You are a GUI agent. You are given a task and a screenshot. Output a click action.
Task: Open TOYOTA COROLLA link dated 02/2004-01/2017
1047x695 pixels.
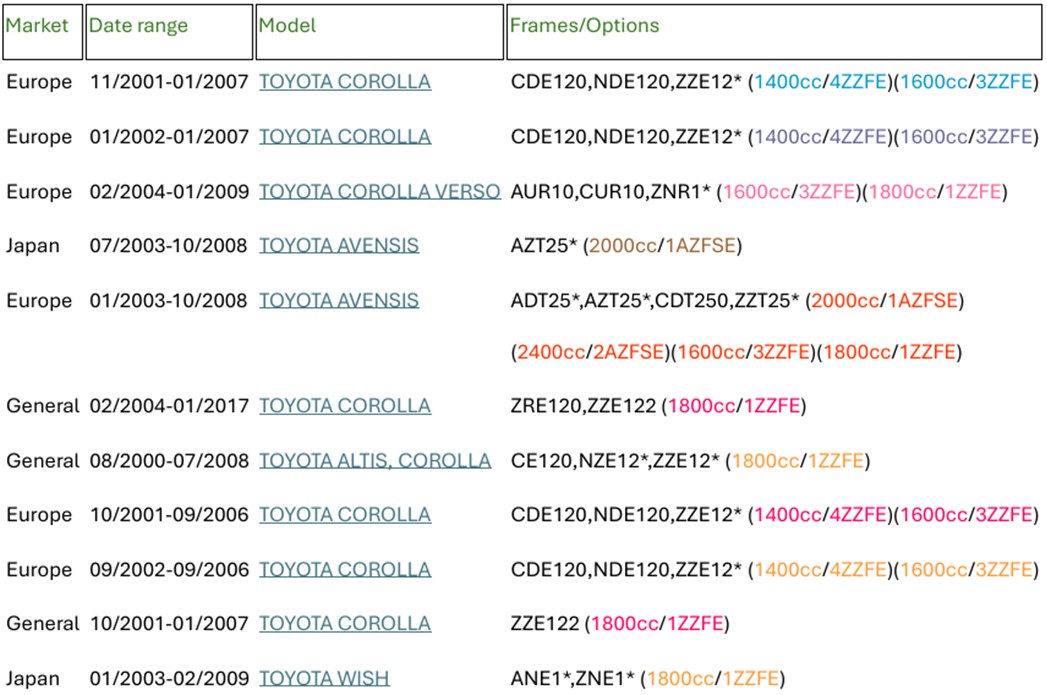(x=345, y=406)
